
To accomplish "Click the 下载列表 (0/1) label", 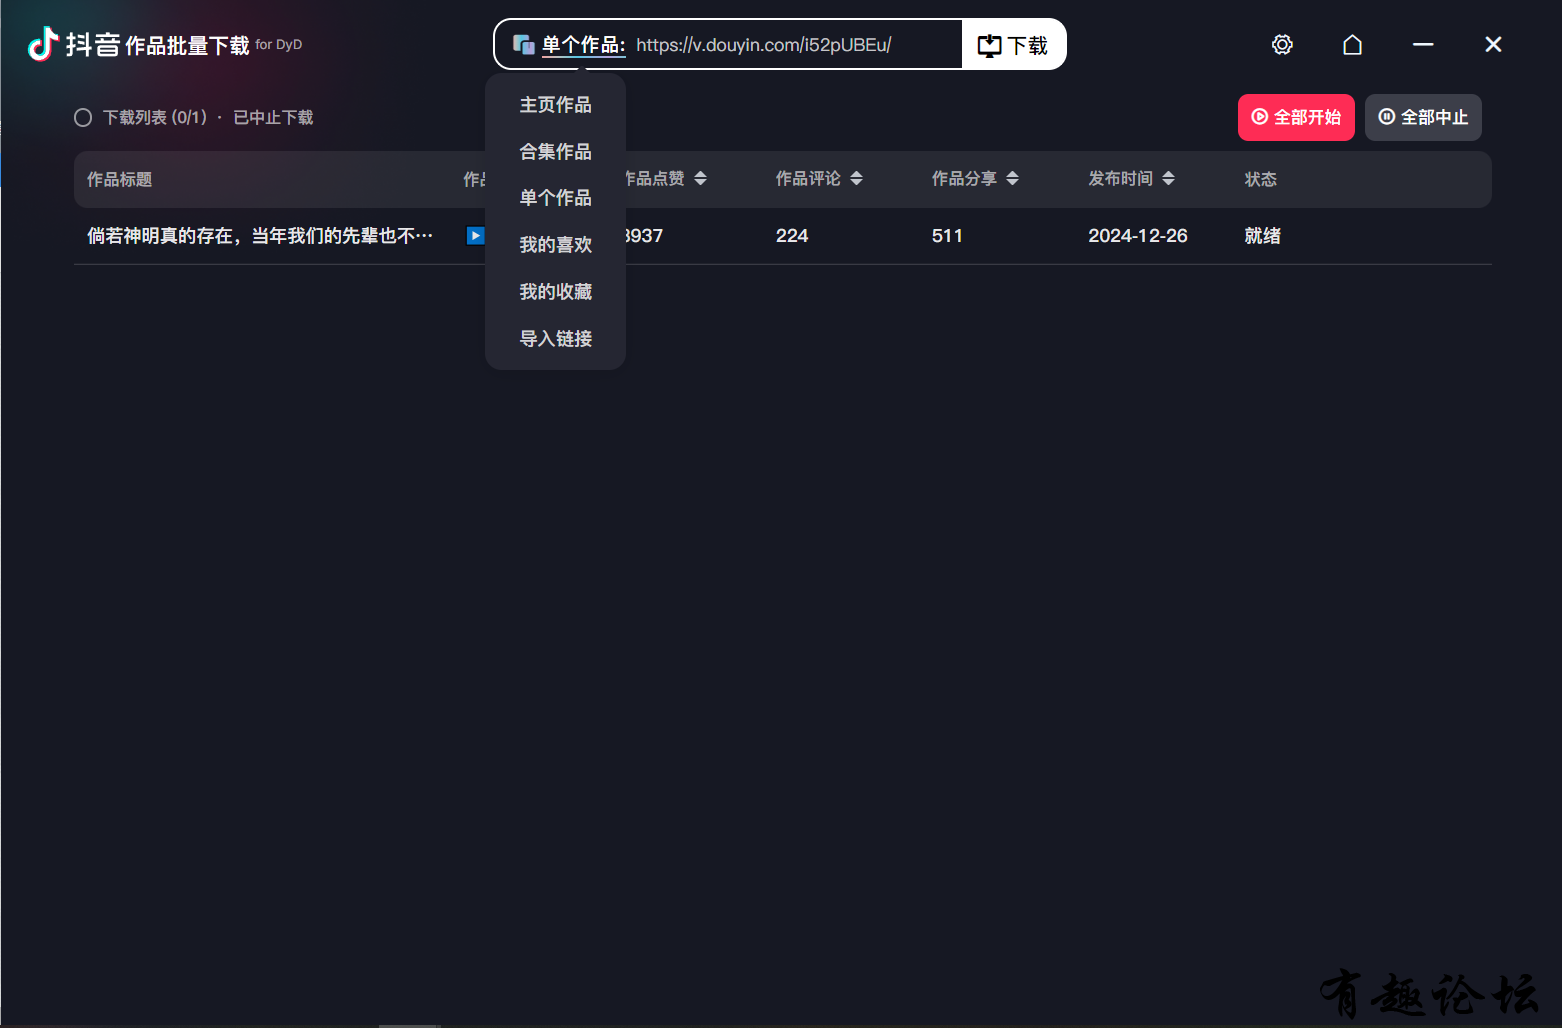I will point(155,118).
